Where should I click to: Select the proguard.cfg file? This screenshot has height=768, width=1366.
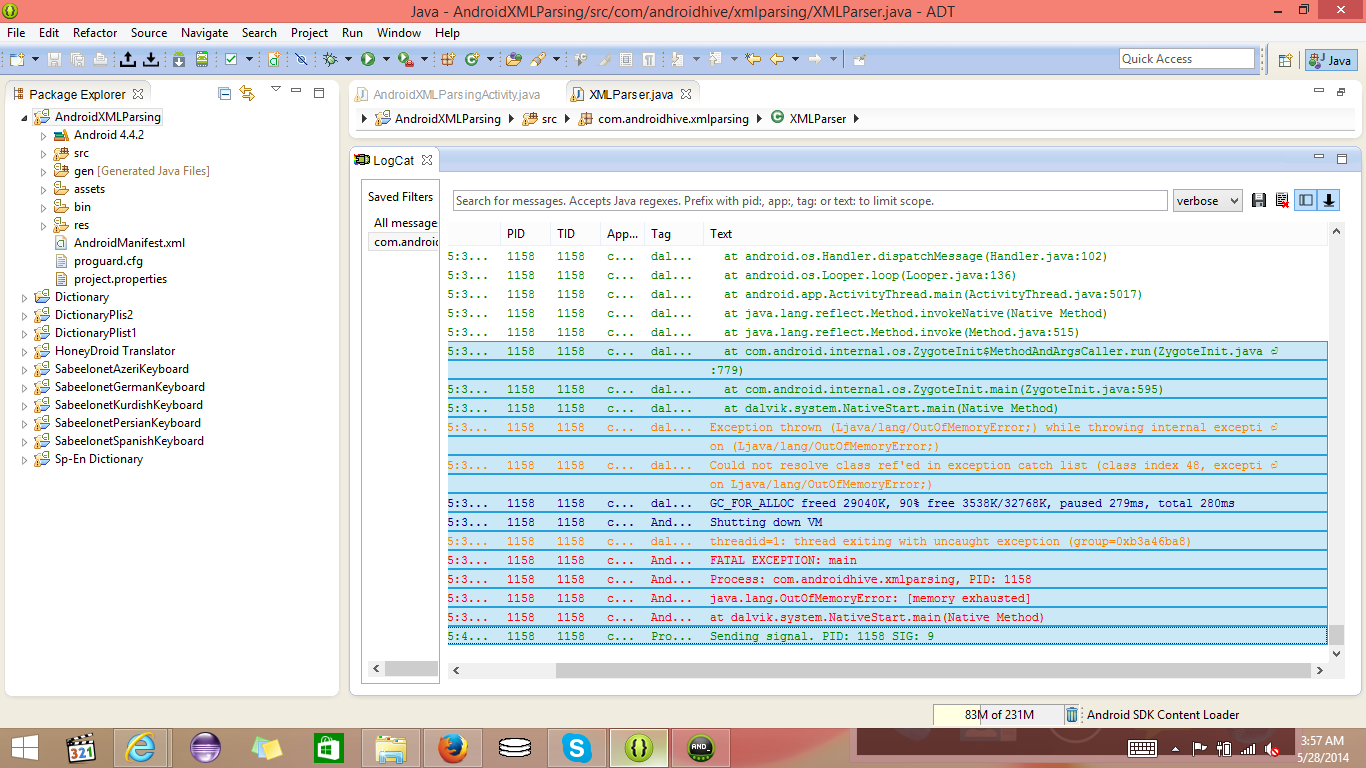108,261
